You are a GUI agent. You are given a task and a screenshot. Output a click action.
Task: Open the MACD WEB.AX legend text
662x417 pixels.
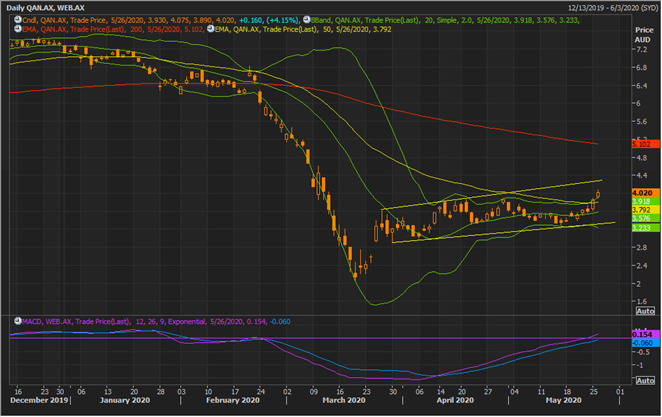tap(156, 322)
